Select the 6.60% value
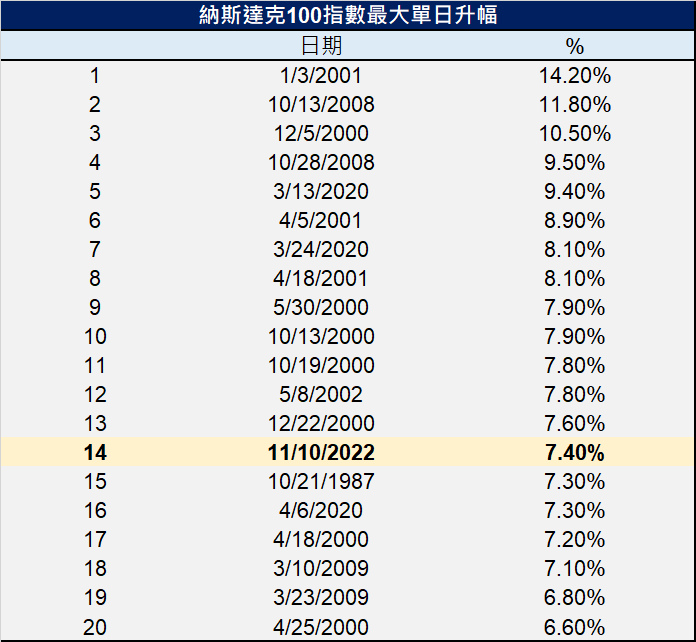This screenshot has width=696, height=642. 575,627
